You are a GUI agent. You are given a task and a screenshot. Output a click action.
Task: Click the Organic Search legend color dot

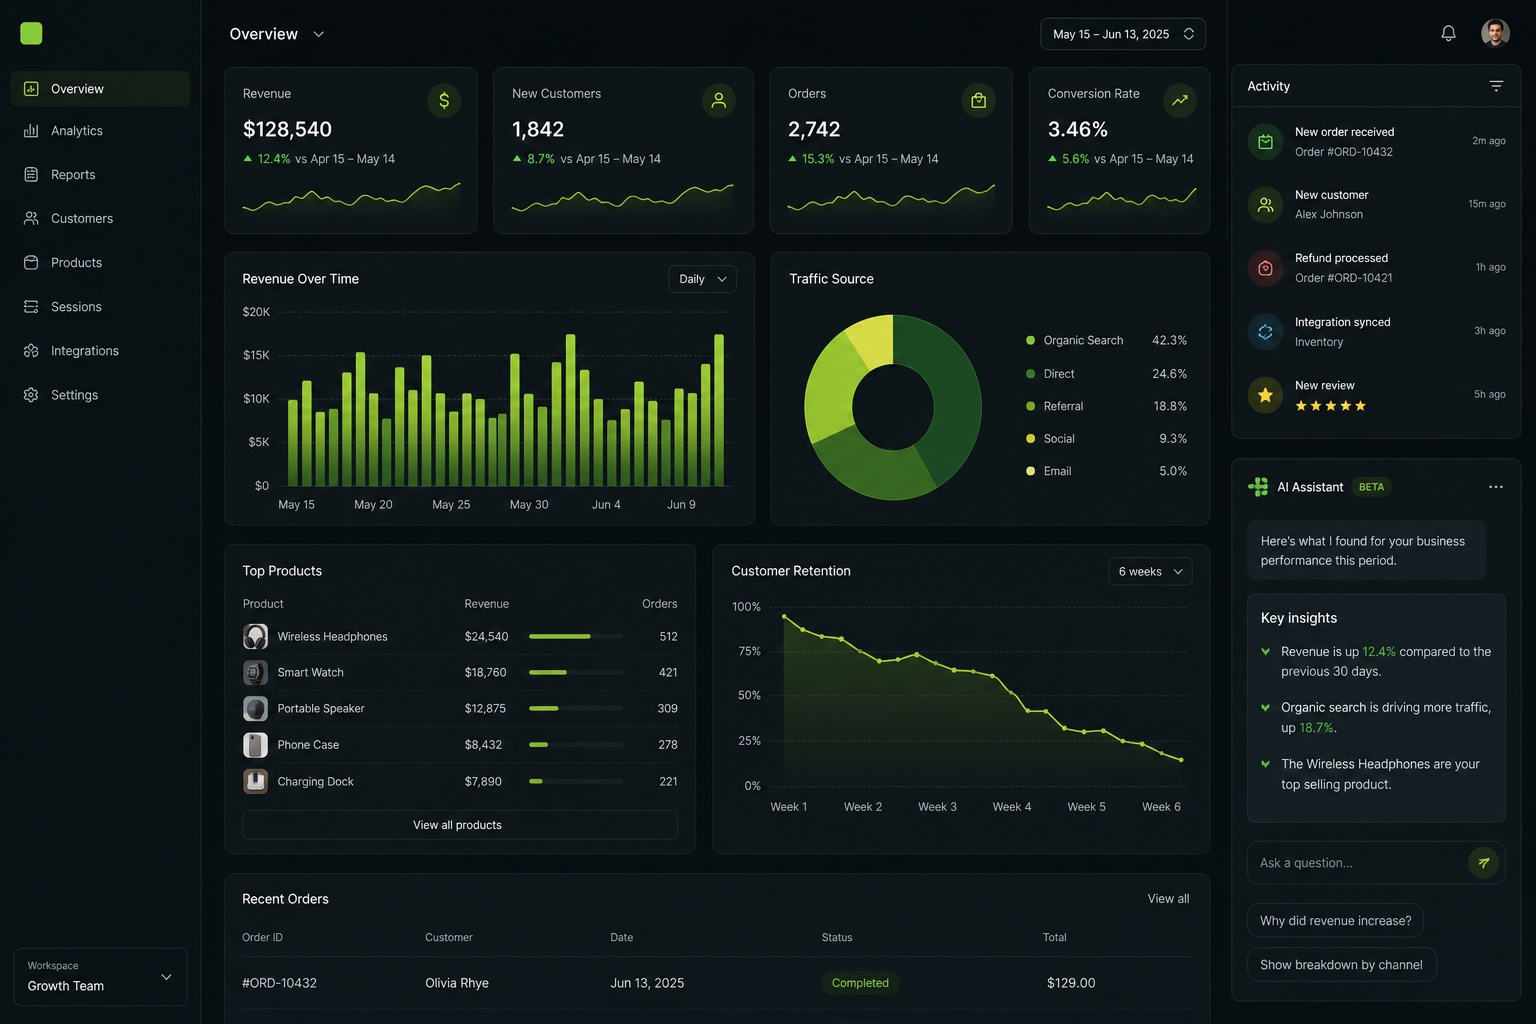1030,341
